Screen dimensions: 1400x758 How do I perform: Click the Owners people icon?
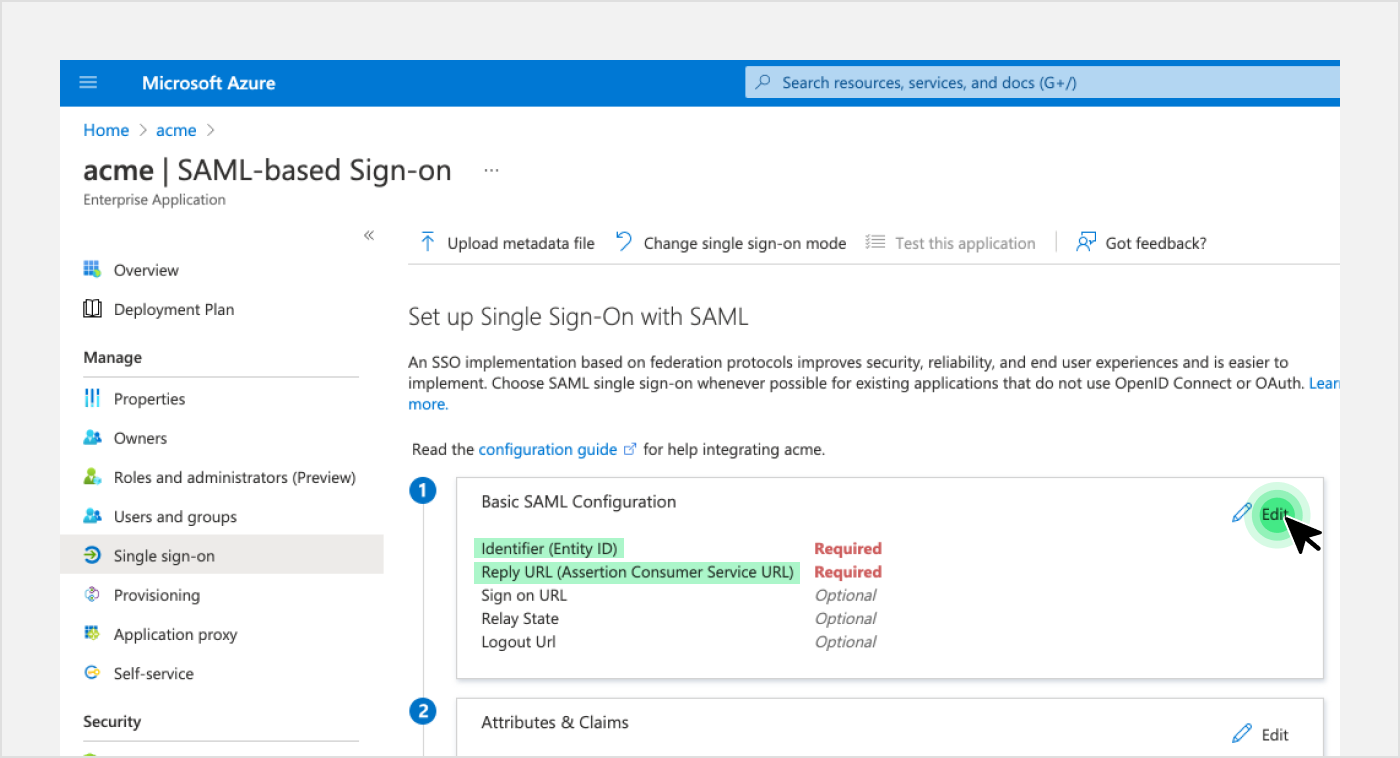(92, 438)
